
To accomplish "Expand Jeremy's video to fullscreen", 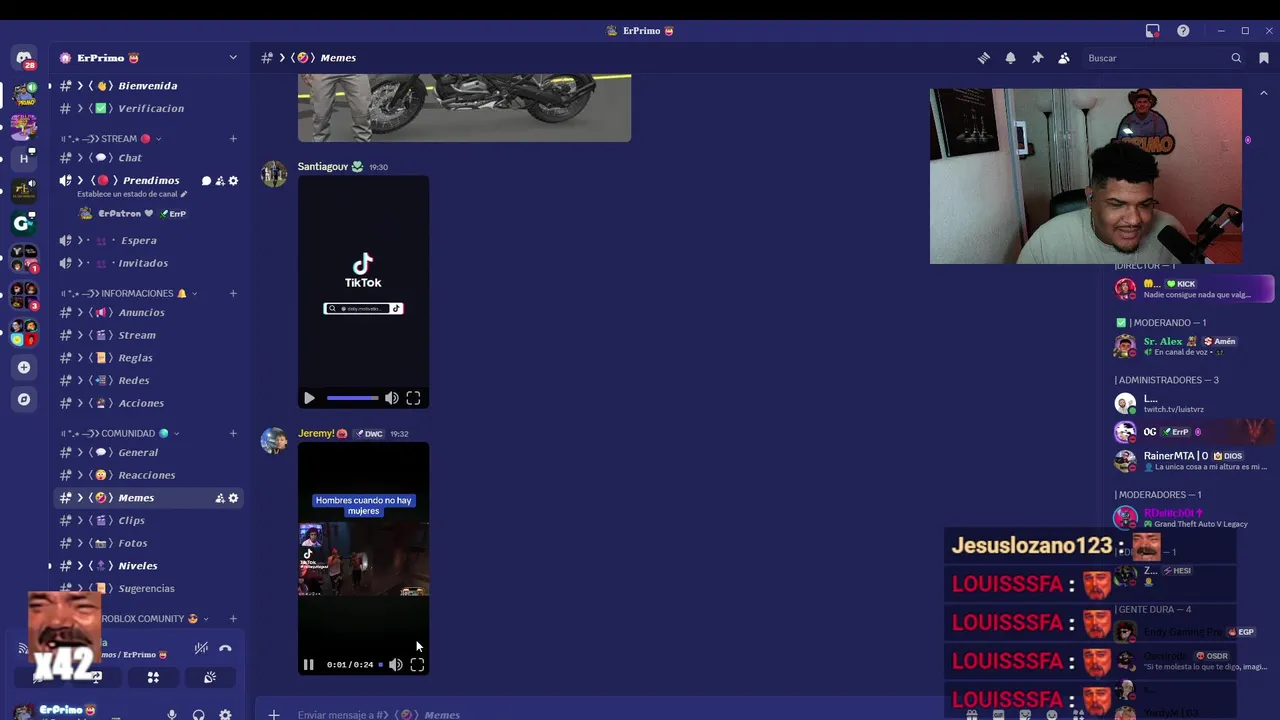I will (x=417, y=664).
